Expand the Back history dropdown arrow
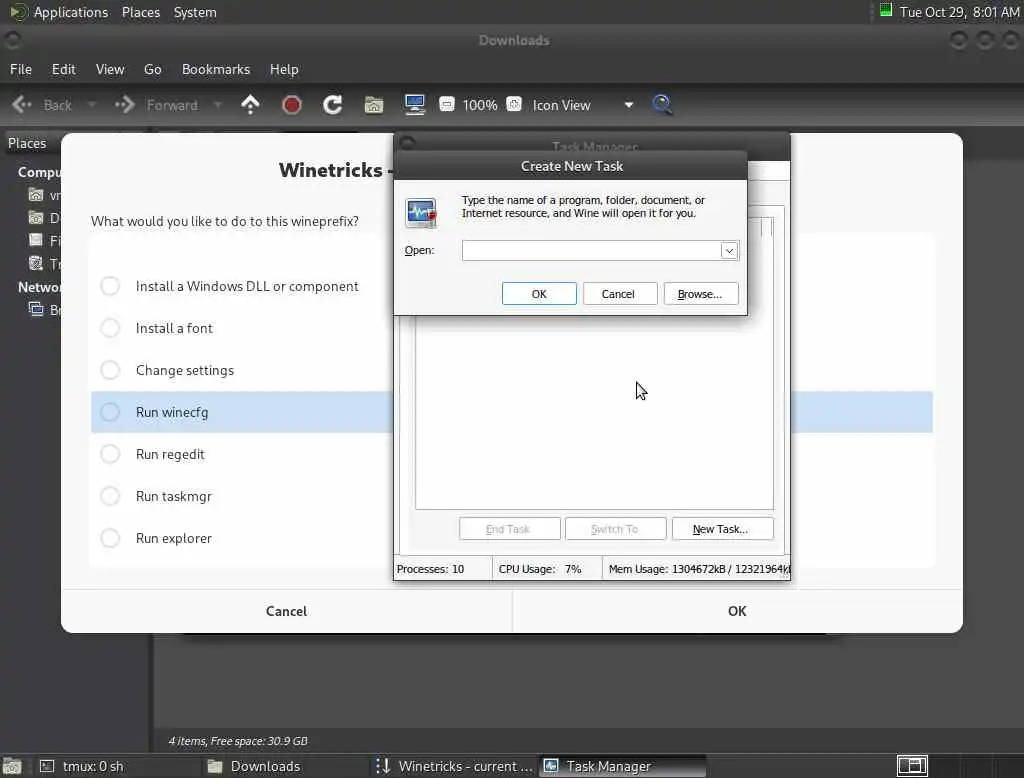The height and width of the screenshot is (778, 1024). click(92, 105)
